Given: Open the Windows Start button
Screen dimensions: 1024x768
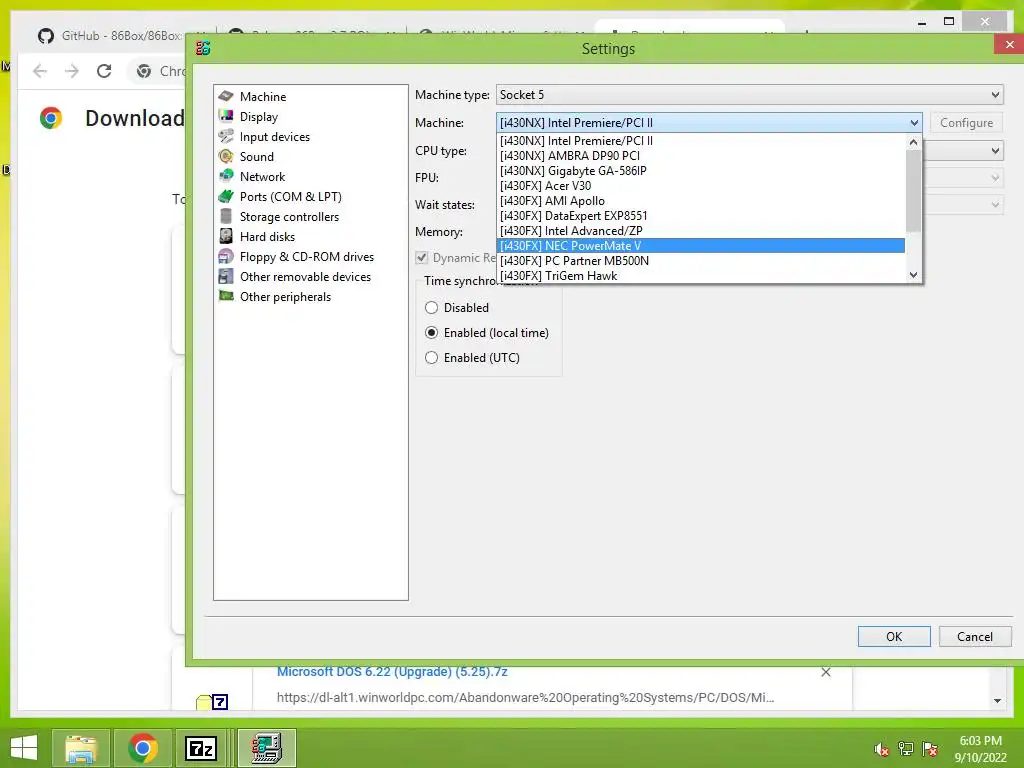Looking at the screenshot, I should point(24,748).
